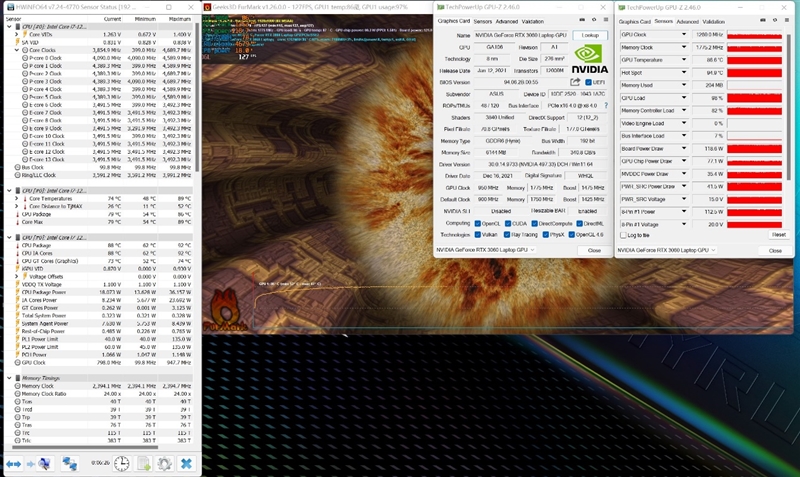
Task: Switch to Validation tab in Sensors window
Action: 713,21
